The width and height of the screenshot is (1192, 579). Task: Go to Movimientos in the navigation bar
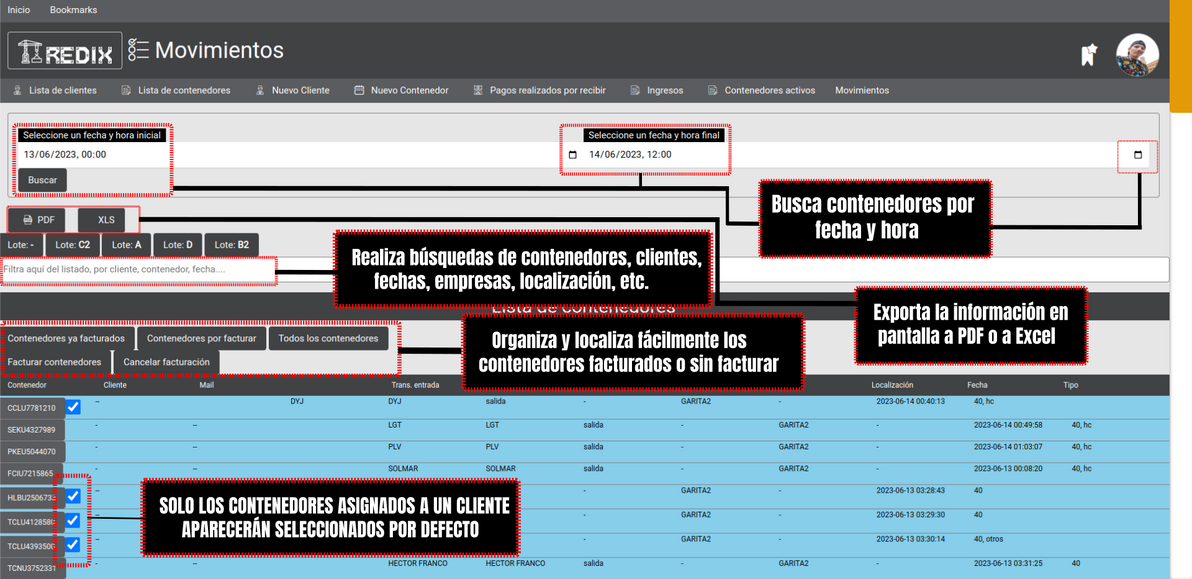coord(861,90)
